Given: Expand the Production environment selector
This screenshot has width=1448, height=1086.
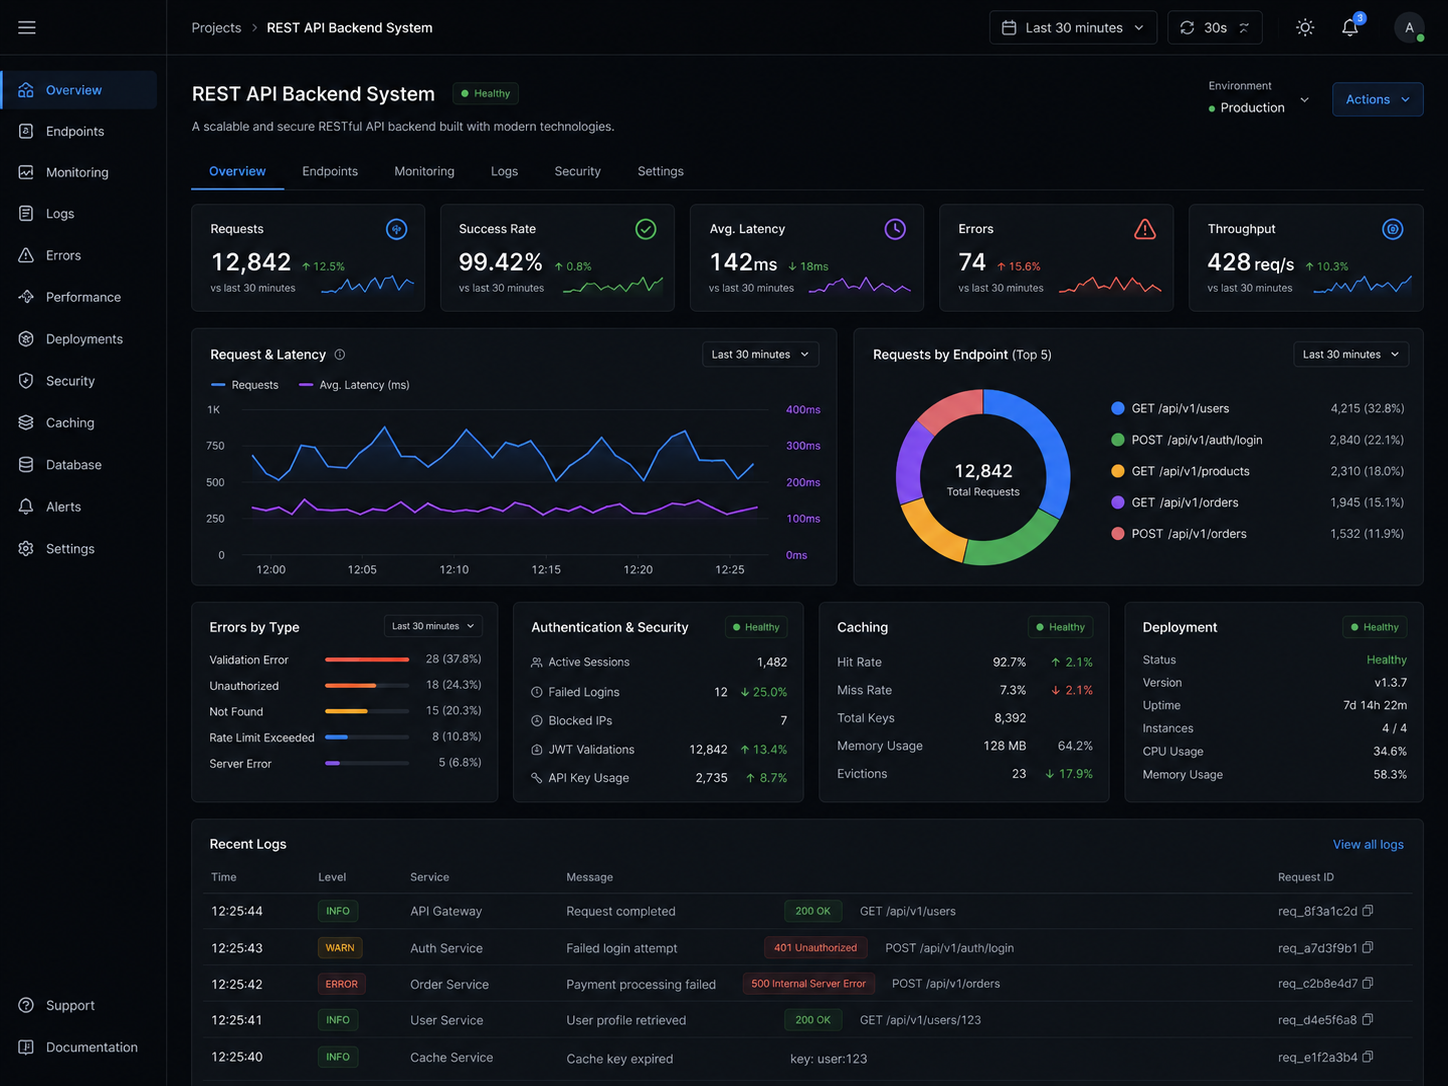Looking at the screenshot, I should pos(1259,99).
